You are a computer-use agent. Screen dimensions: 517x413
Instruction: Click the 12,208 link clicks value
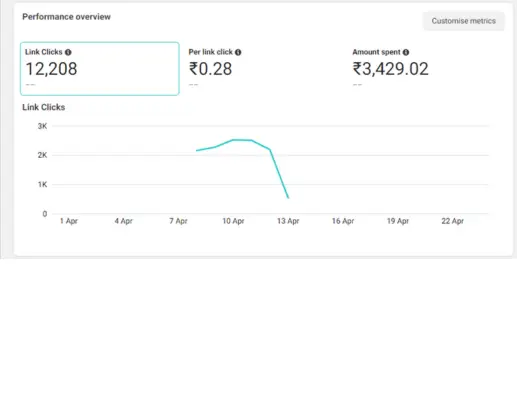click(51, 69)
